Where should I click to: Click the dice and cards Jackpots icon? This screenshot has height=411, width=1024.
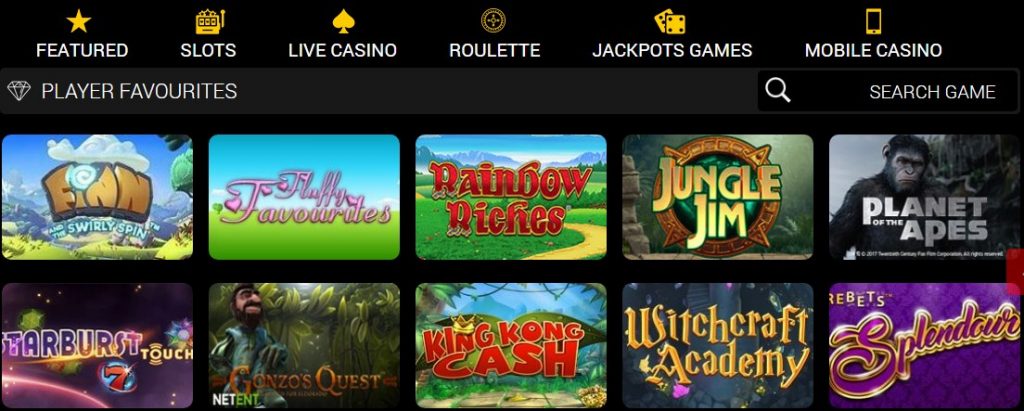670,21
